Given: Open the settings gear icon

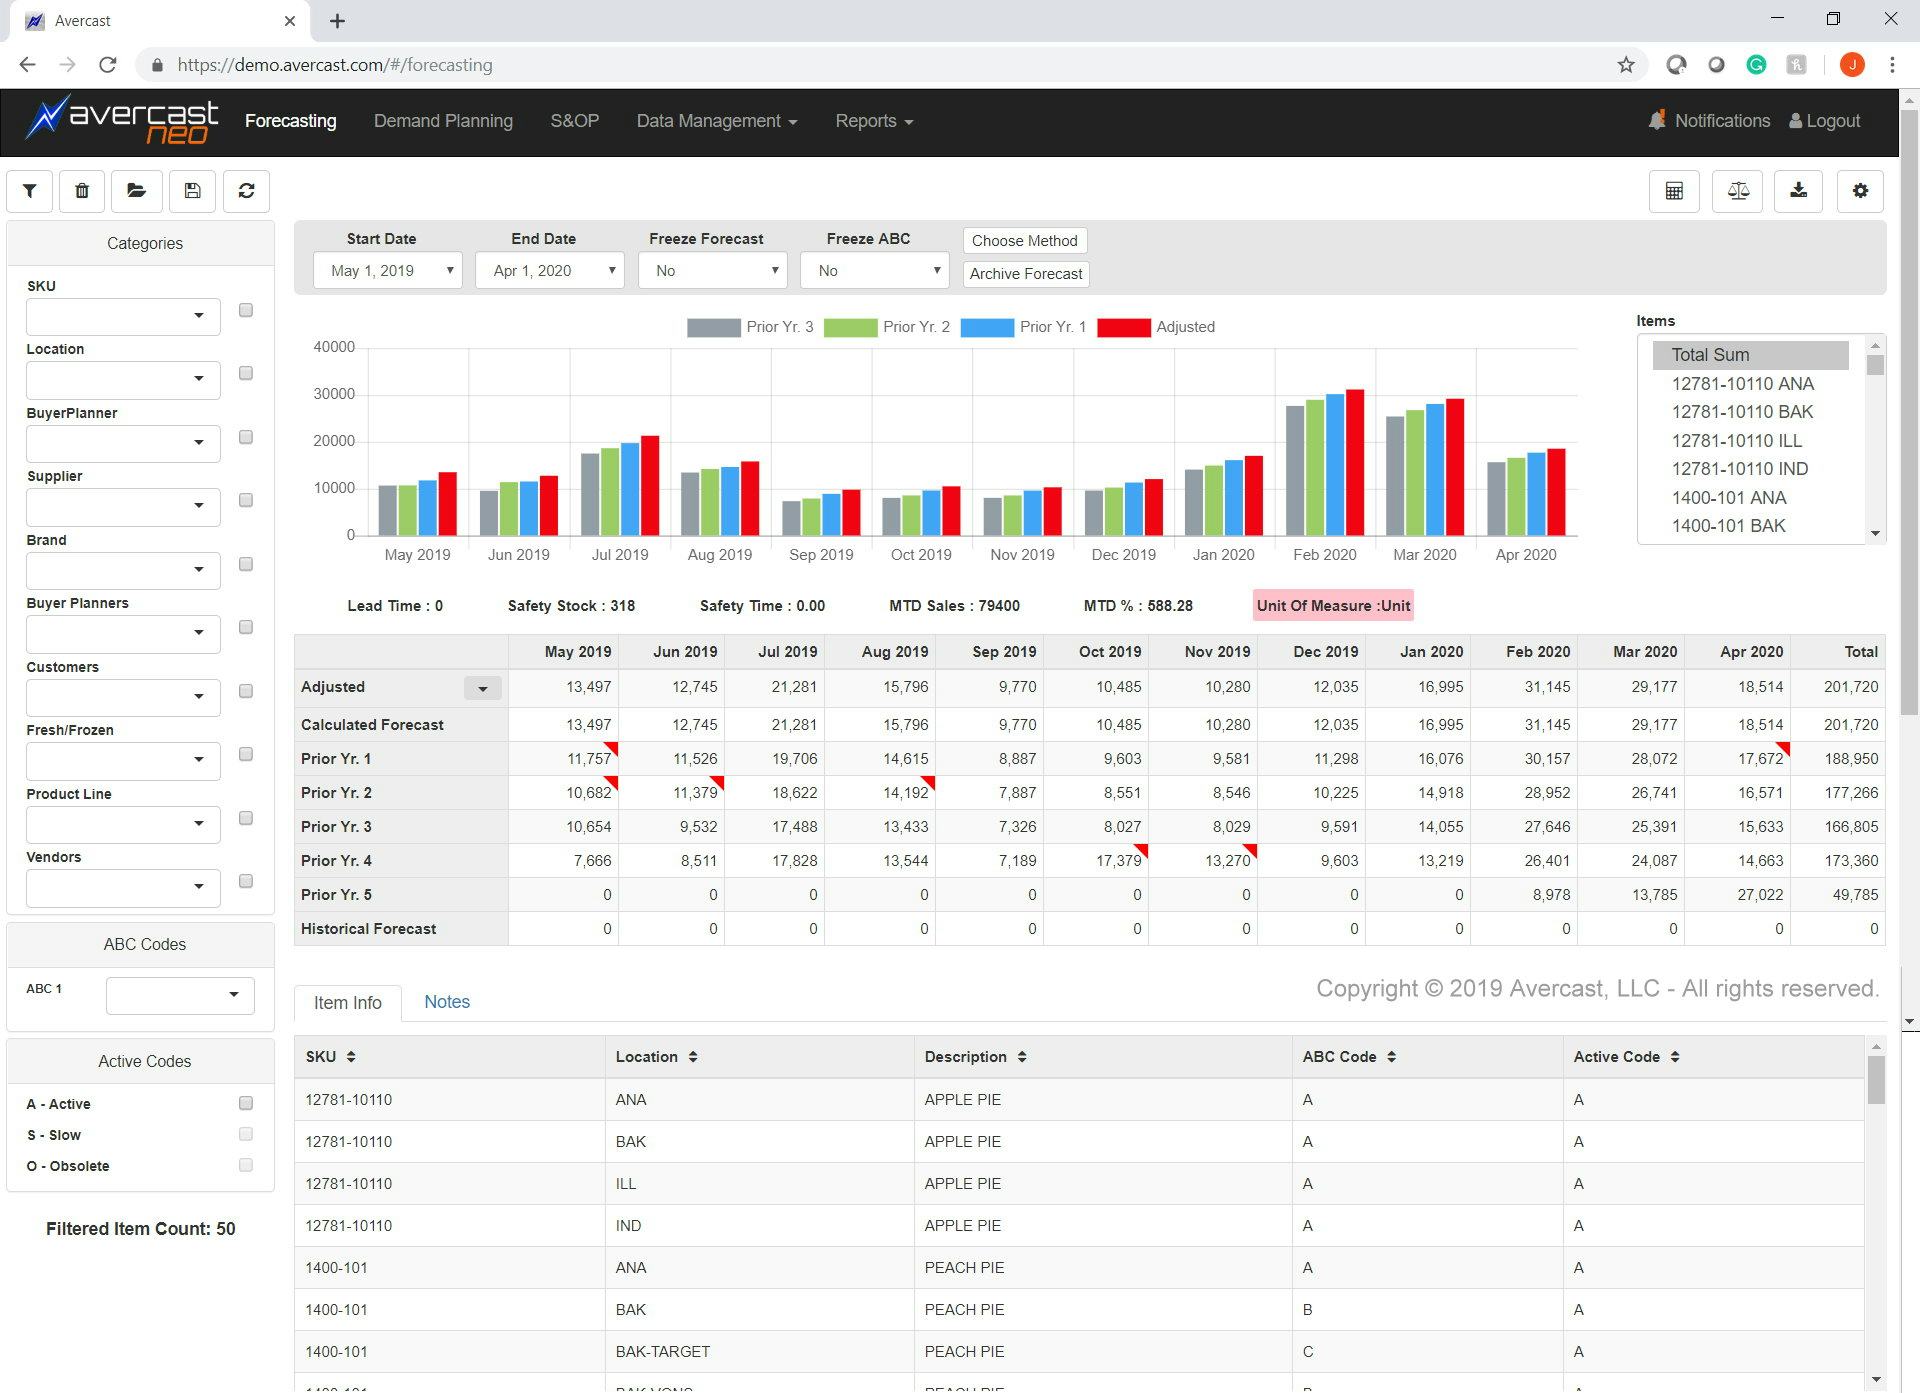Looking at the screenshot, I should (x=1860, y=191).
